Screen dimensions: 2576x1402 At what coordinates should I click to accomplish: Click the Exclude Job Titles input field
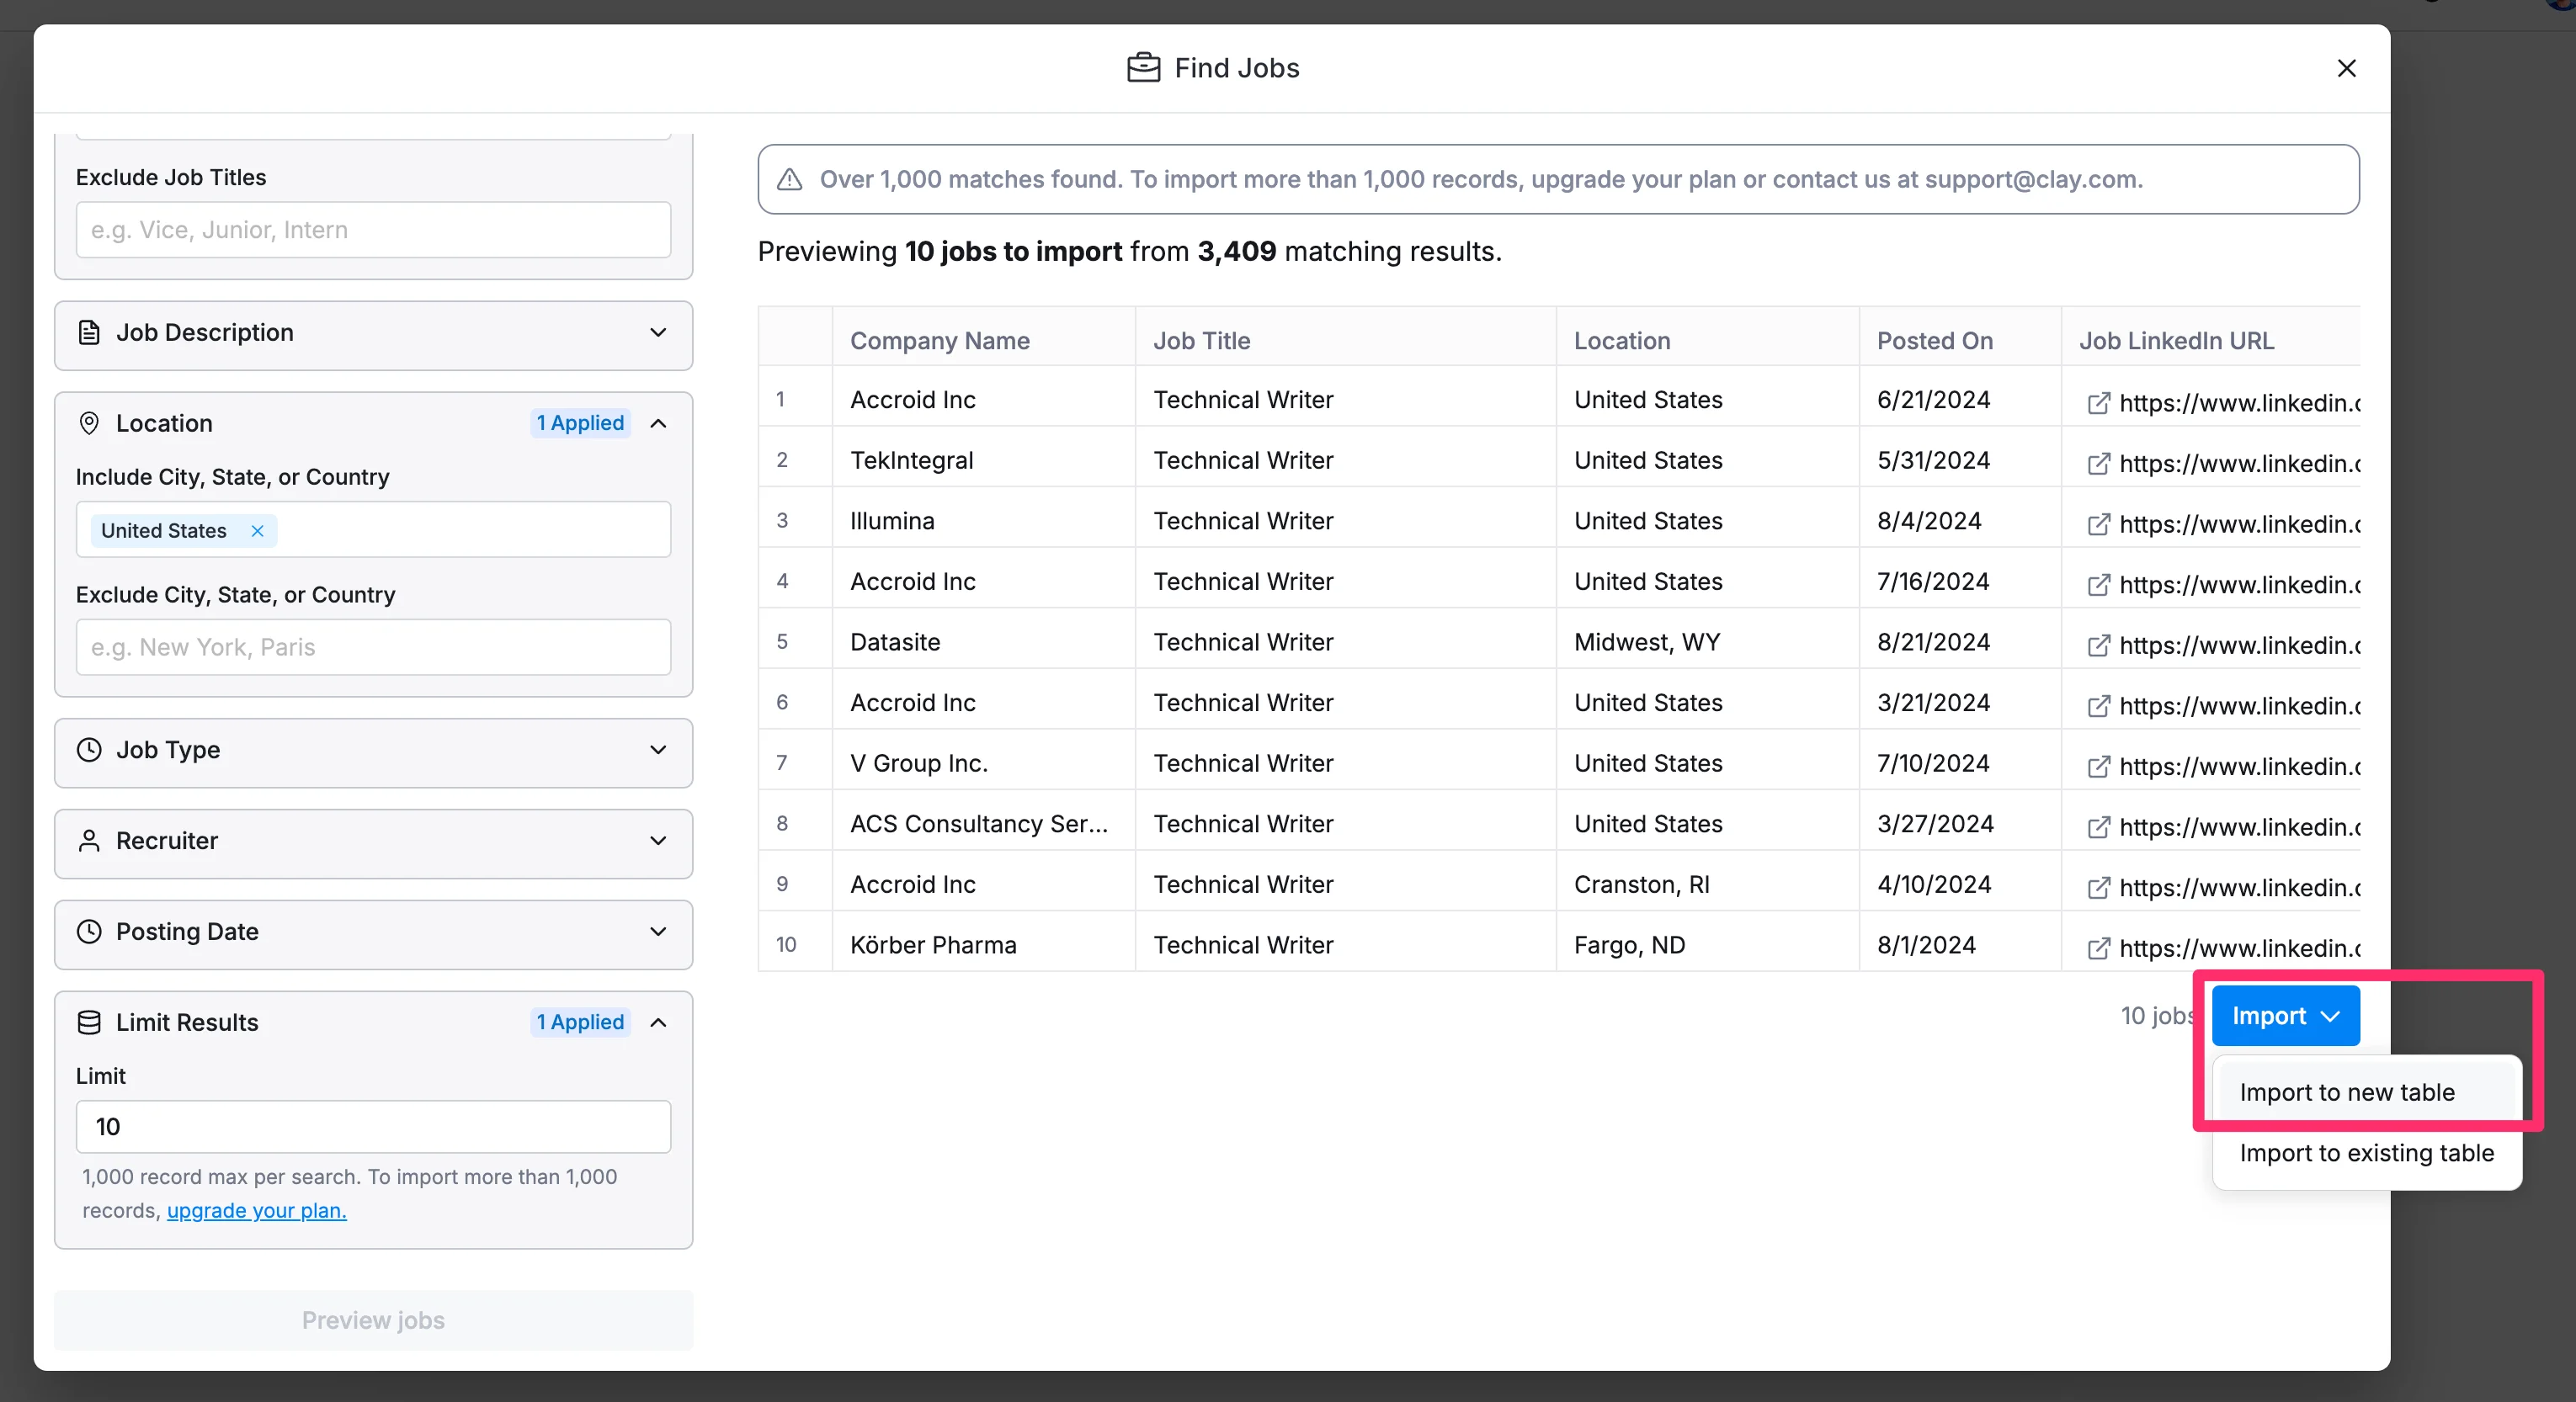pos(373,230)
